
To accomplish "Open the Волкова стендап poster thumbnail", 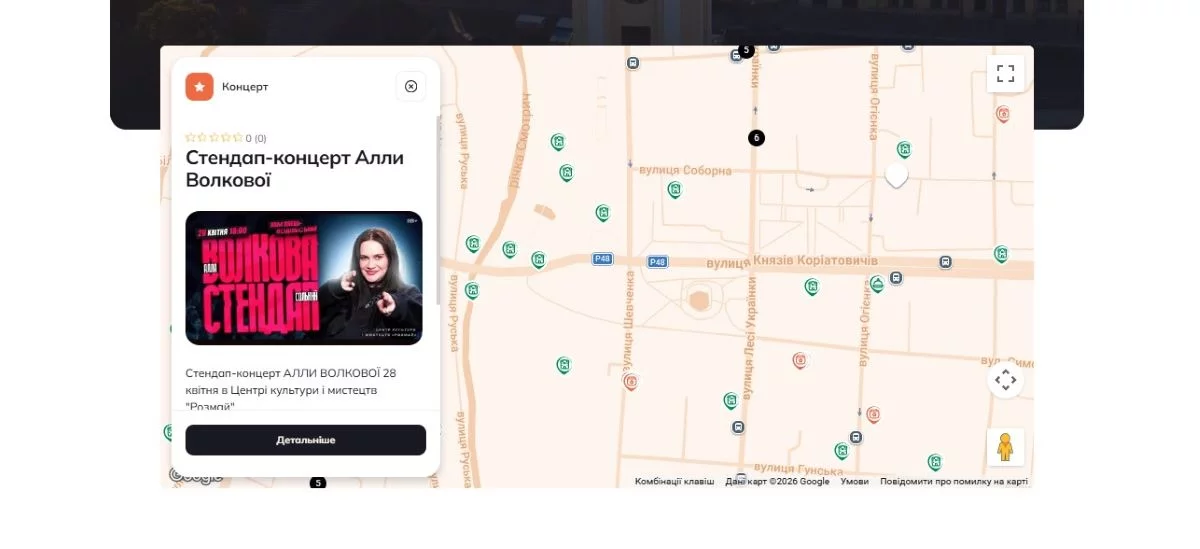I will click(x=304, y=278).
